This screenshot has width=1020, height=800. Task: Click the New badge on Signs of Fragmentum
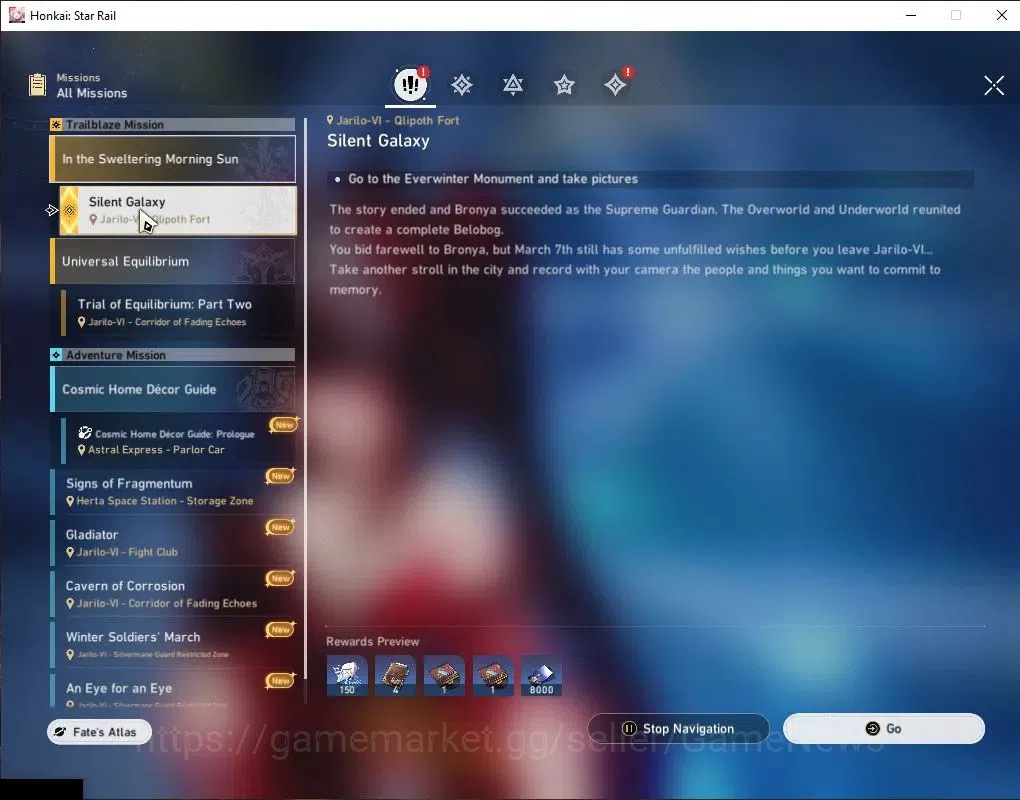coord(280,476)
